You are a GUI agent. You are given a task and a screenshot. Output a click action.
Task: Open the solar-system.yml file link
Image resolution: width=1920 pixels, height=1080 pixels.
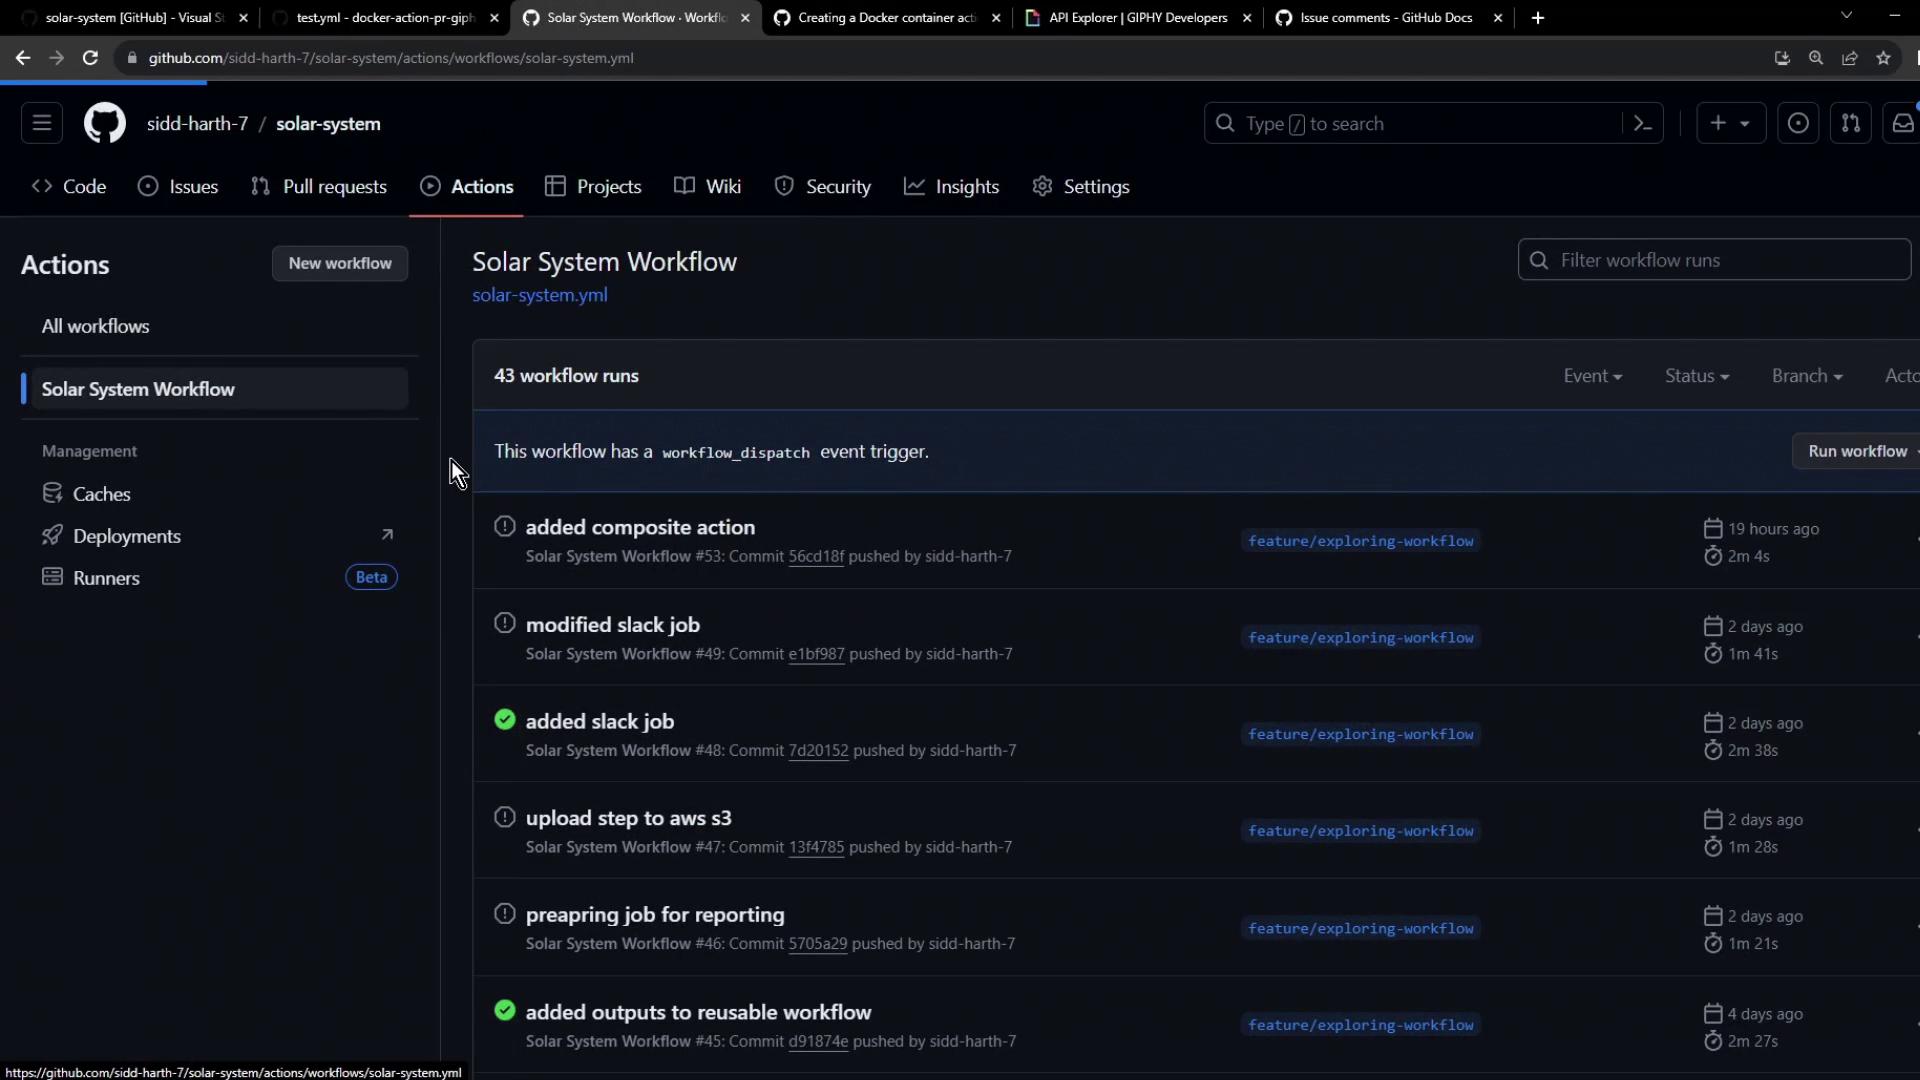pos(539,295)
